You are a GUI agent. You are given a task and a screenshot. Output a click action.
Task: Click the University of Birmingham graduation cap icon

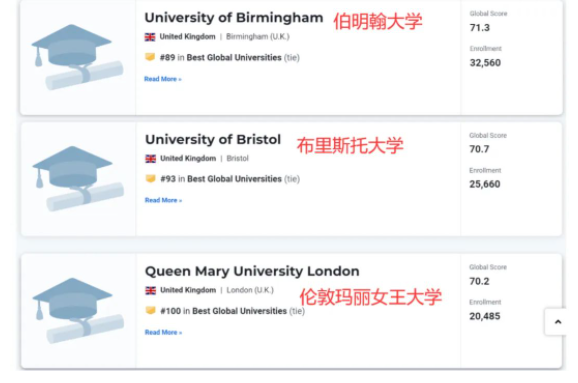click(x=77, y=57)
